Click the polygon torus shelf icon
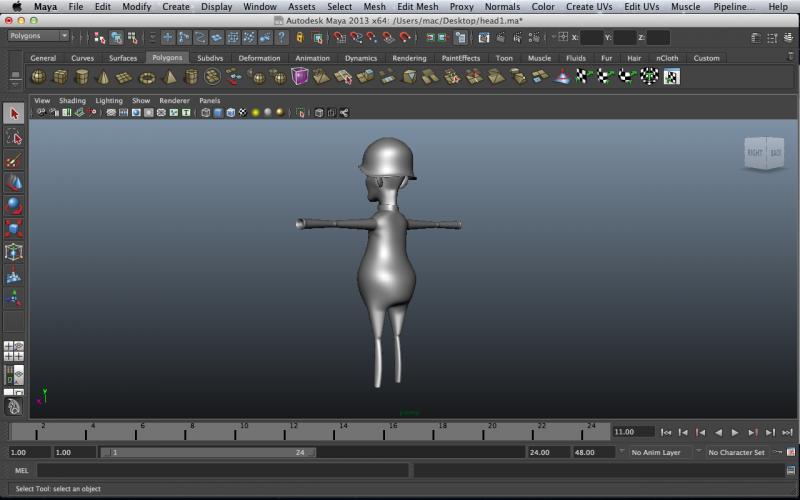800x500 pixels. coord(147,77)
